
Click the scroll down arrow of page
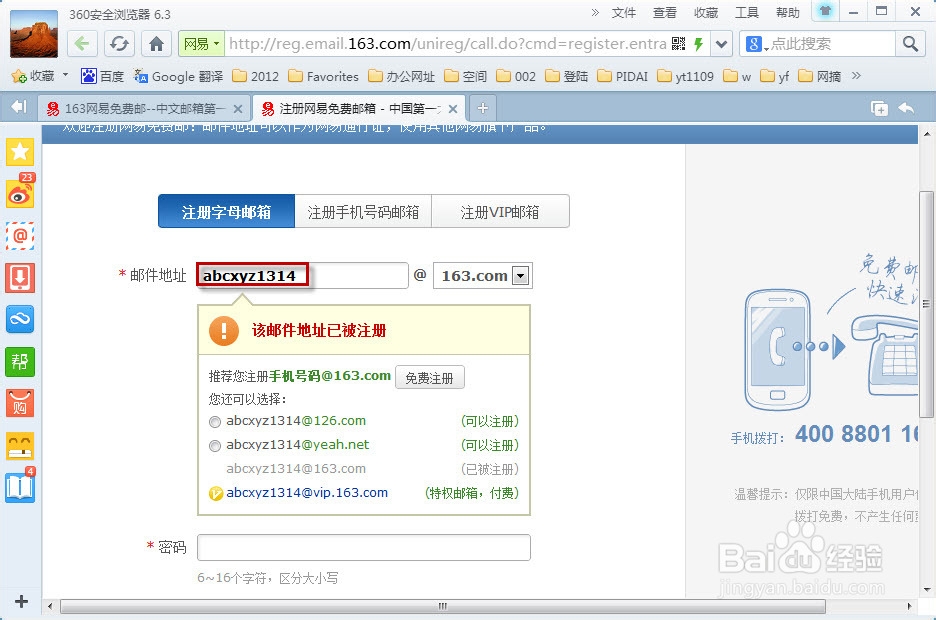[926, 590]
